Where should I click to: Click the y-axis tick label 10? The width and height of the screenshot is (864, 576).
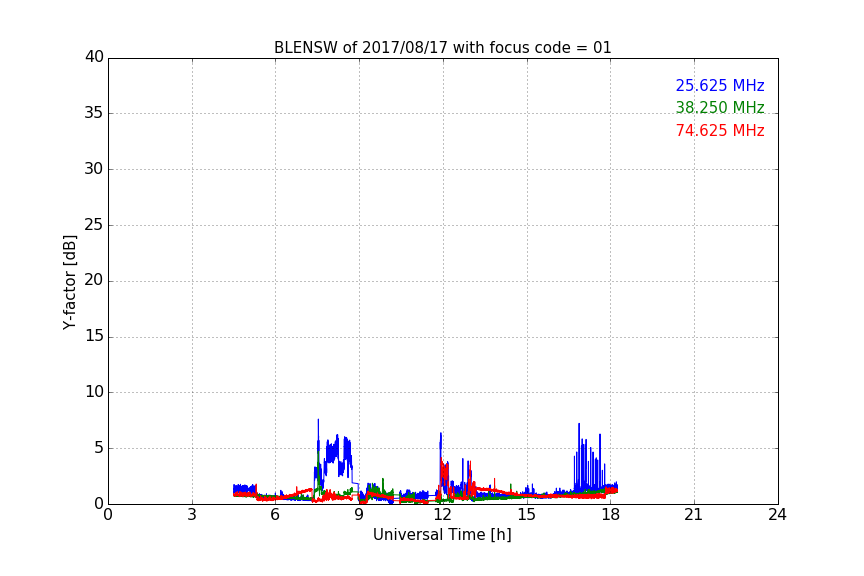tap(94, 392)
